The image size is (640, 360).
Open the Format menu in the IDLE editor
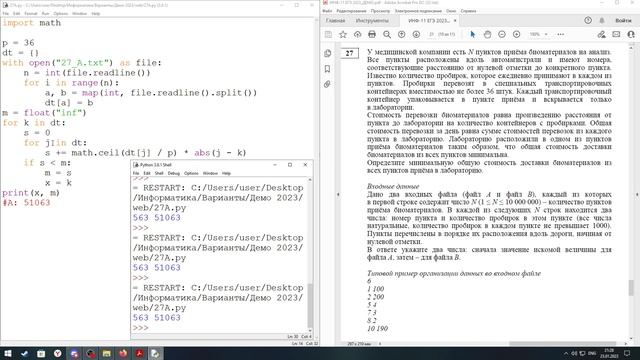tap(31, 13)
